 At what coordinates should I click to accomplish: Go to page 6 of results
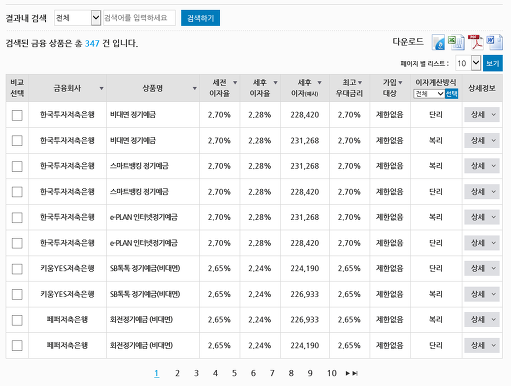pos(253,373)
